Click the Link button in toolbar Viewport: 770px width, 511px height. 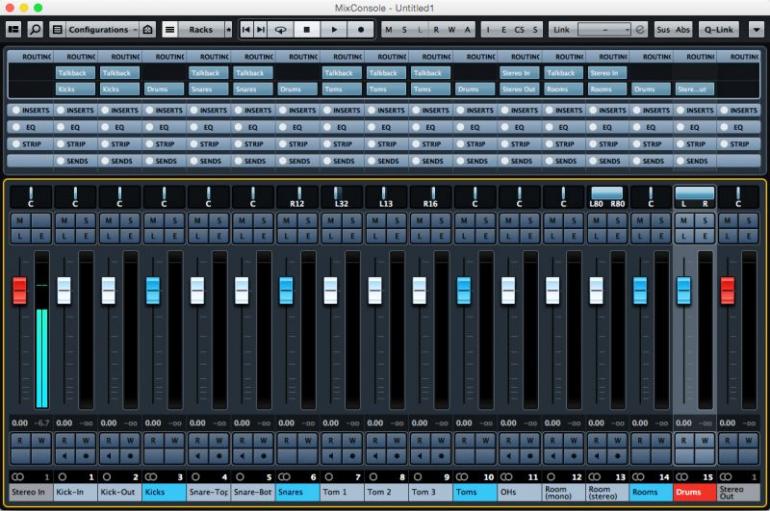pyautogui.click(x=561, y=29)
